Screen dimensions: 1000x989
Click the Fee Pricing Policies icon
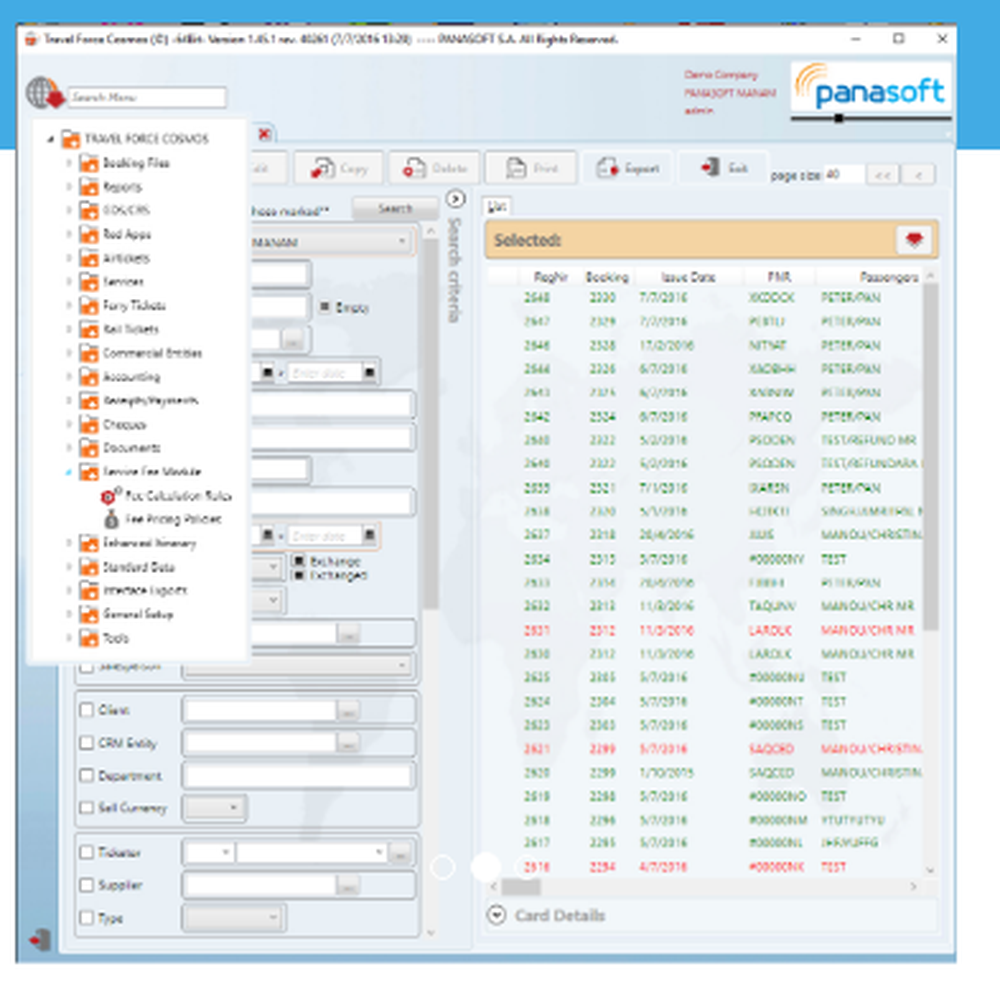[110, 518]
